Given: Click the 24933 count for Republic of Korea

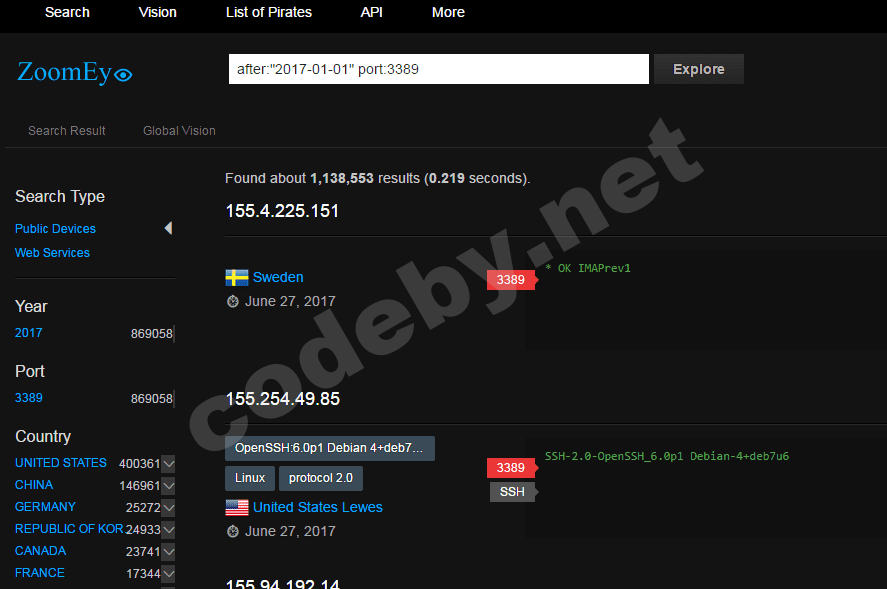Looking at the screenshot, I should pyautogui.click(x=143, y=530).
